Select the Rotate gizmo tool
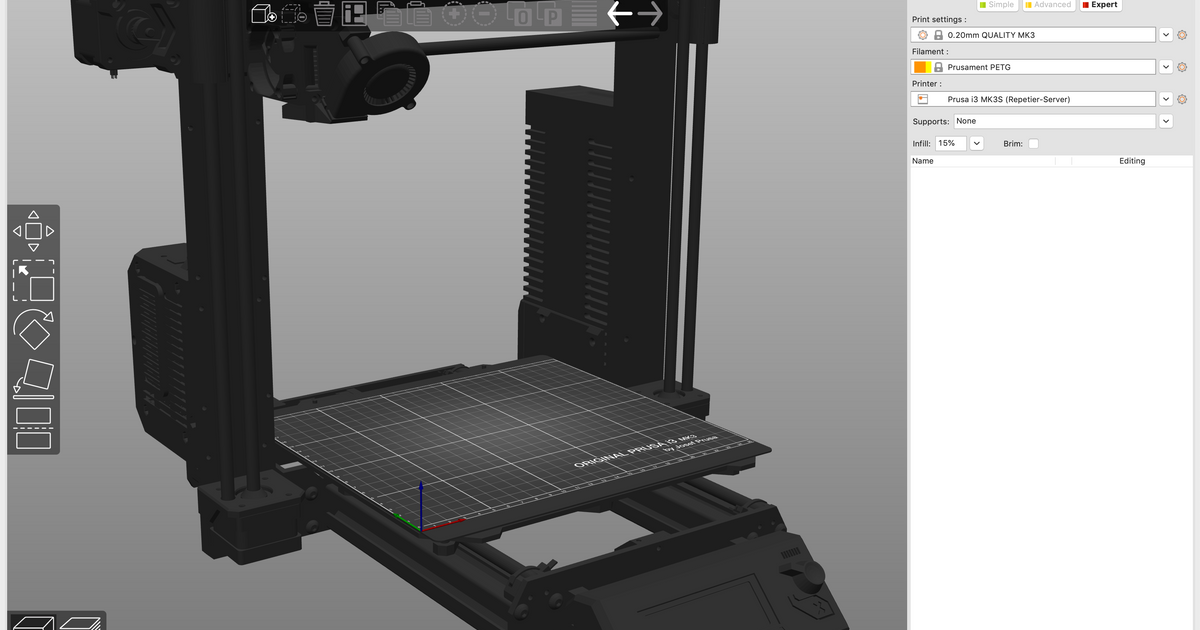 [33, 329]
